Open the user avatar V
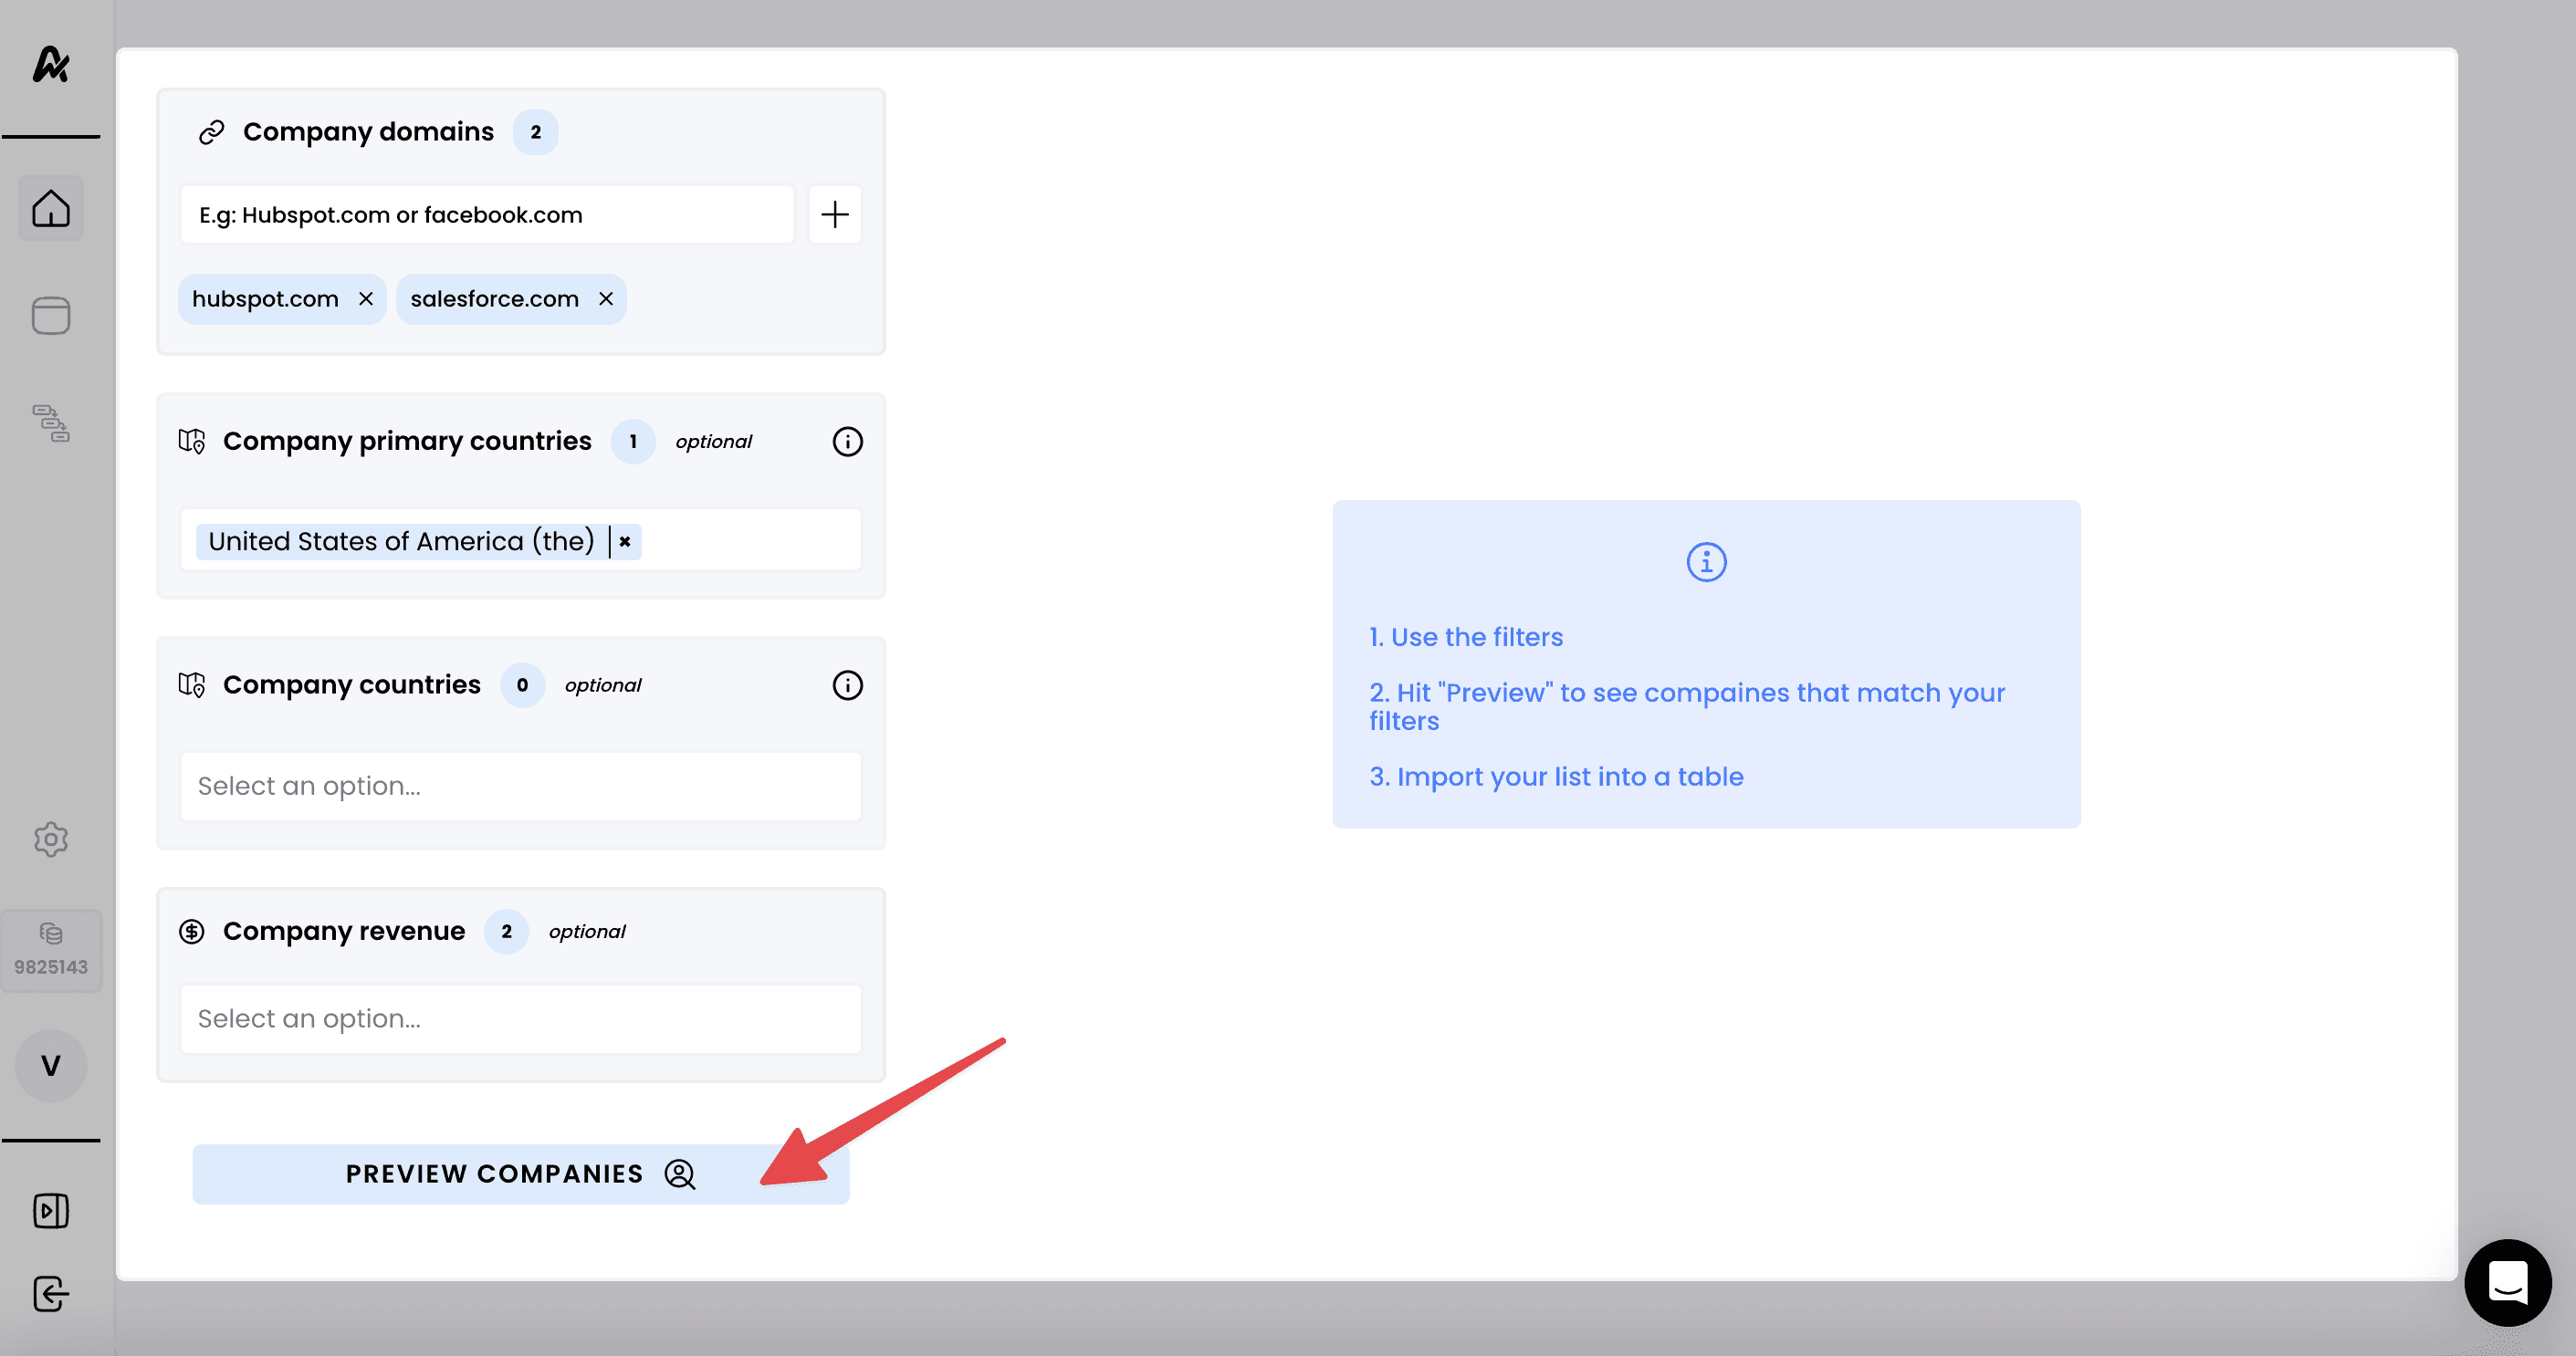The width and height of the screenshot is (2576, 1356). (51, 1066)
